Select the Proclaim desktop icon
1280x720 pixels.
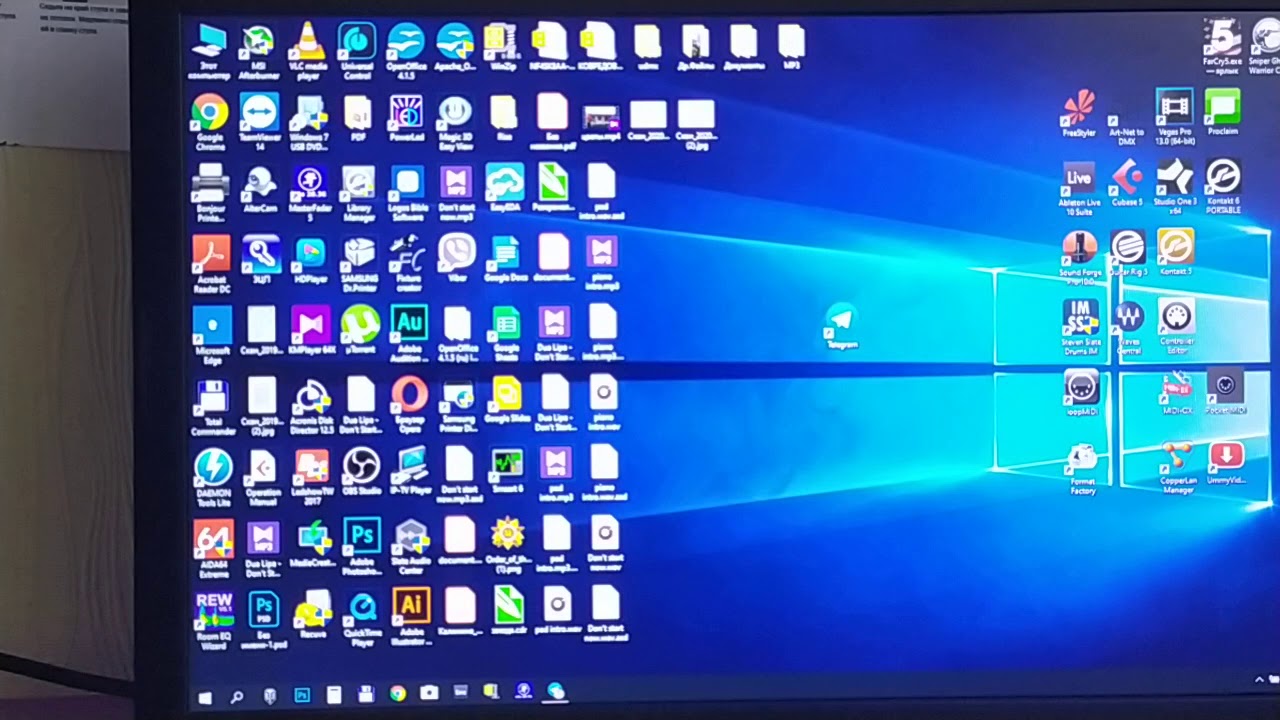pos(1223,112)
